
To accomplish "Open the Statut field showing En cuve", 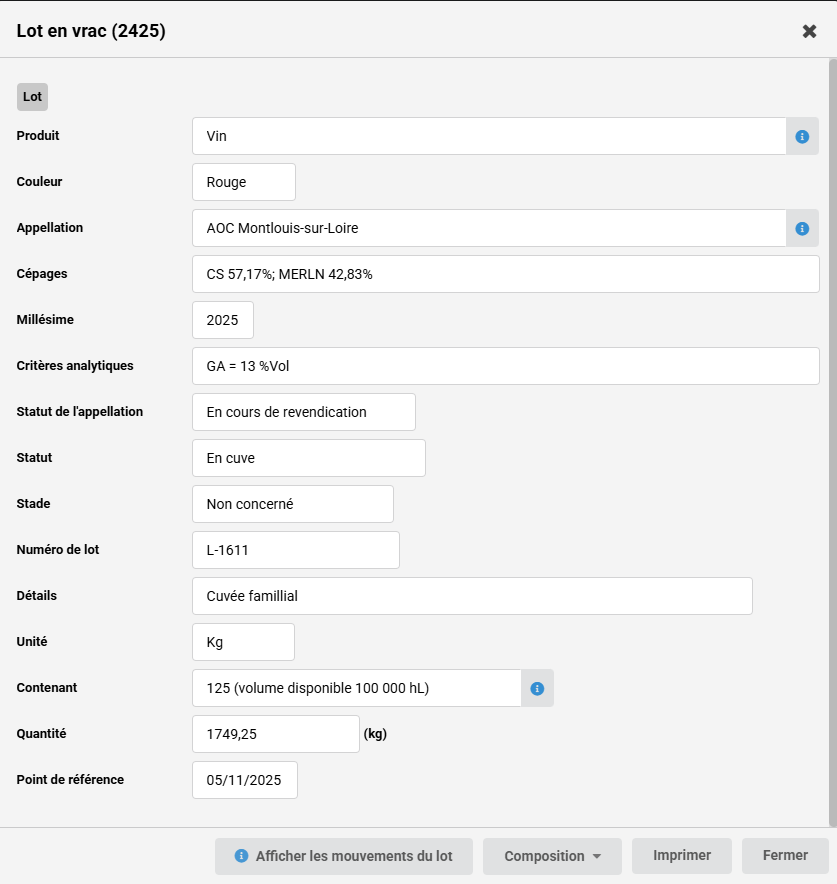I will pos(308,458).
